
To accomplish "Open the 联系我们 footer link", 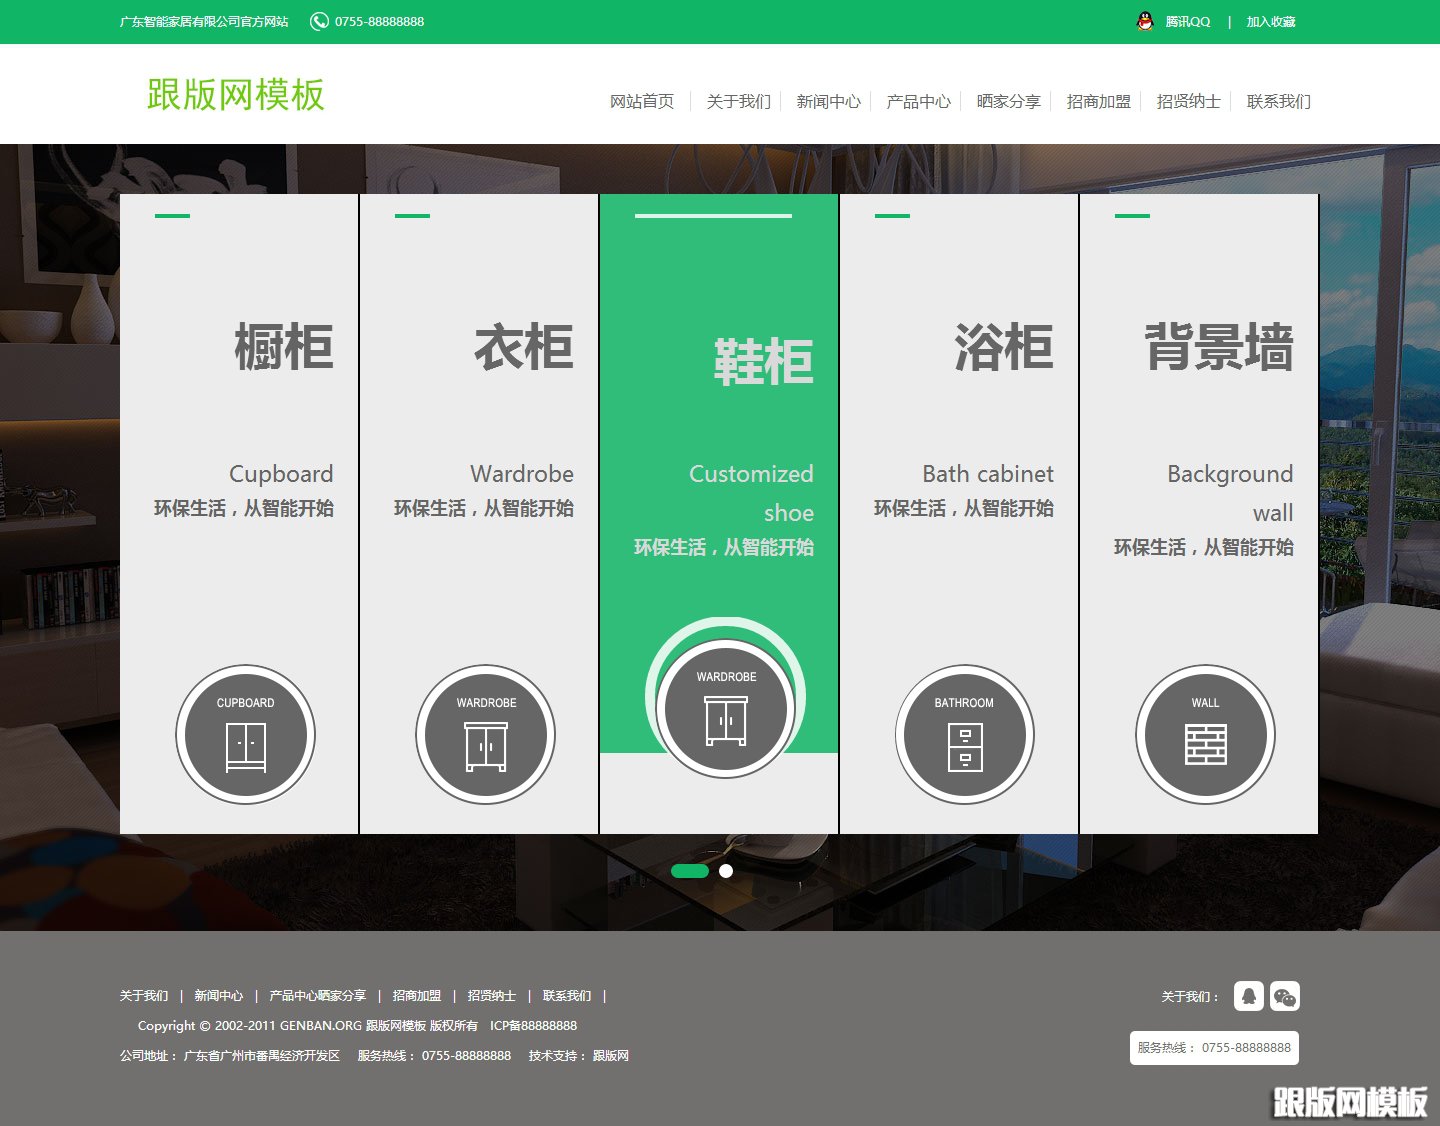I will coord(567,996).
